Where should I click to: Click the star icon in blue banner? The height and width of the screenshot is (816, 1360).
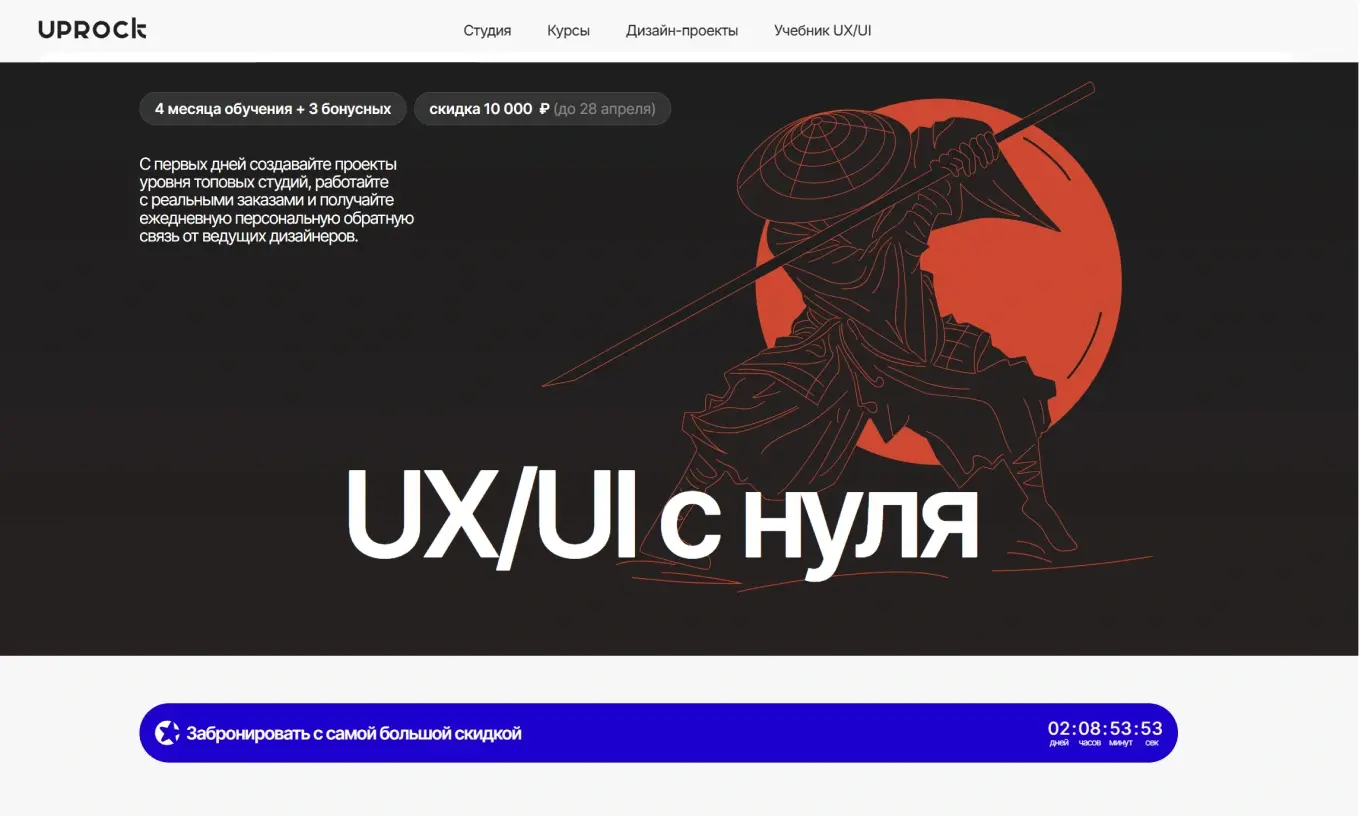coord(167,733)
